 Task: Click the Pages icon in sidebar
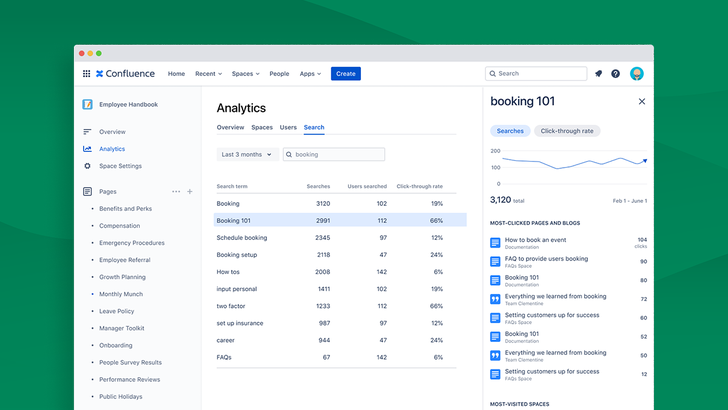[87, 191]
